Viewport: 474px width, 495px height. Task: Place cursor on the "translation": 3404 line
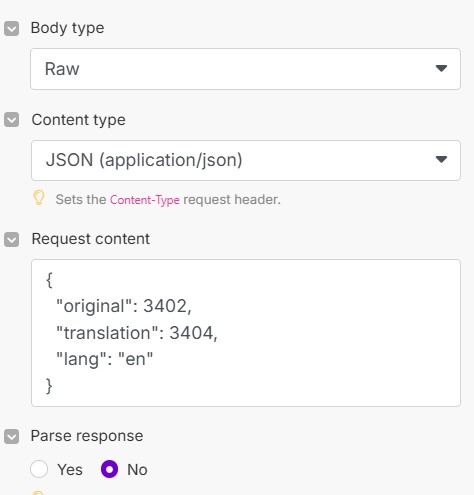coord(137,333)
